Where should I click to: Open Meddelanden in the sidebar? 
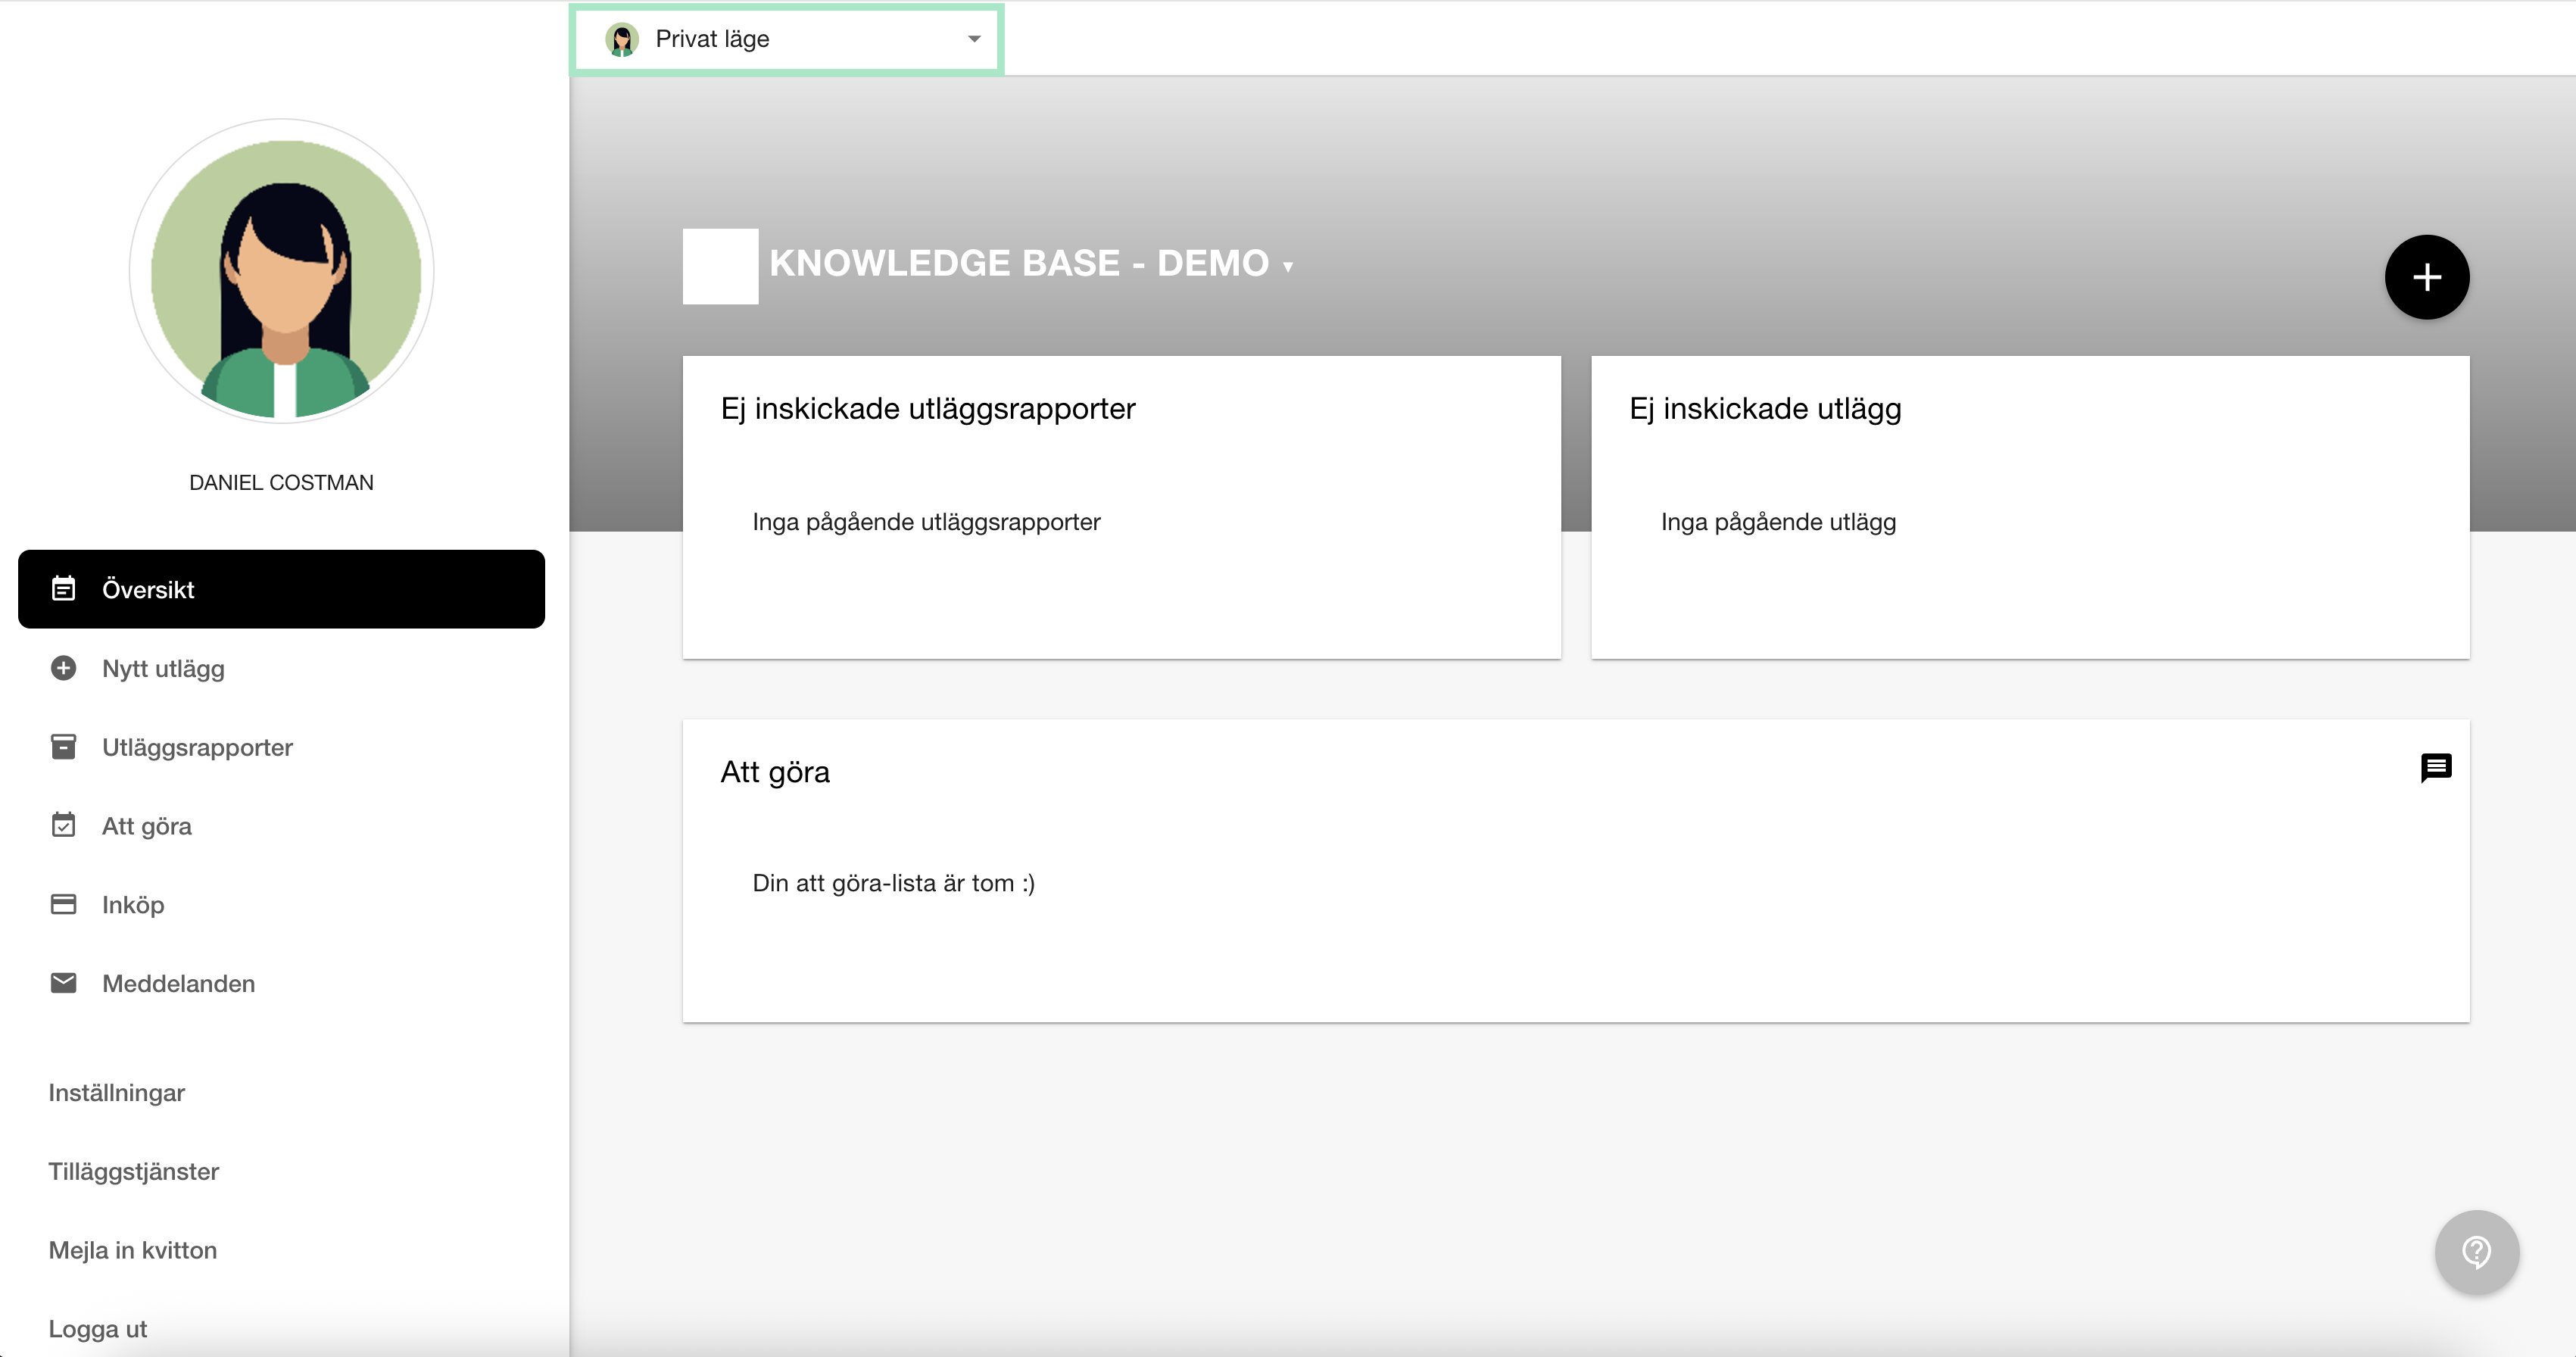point(281,983)
